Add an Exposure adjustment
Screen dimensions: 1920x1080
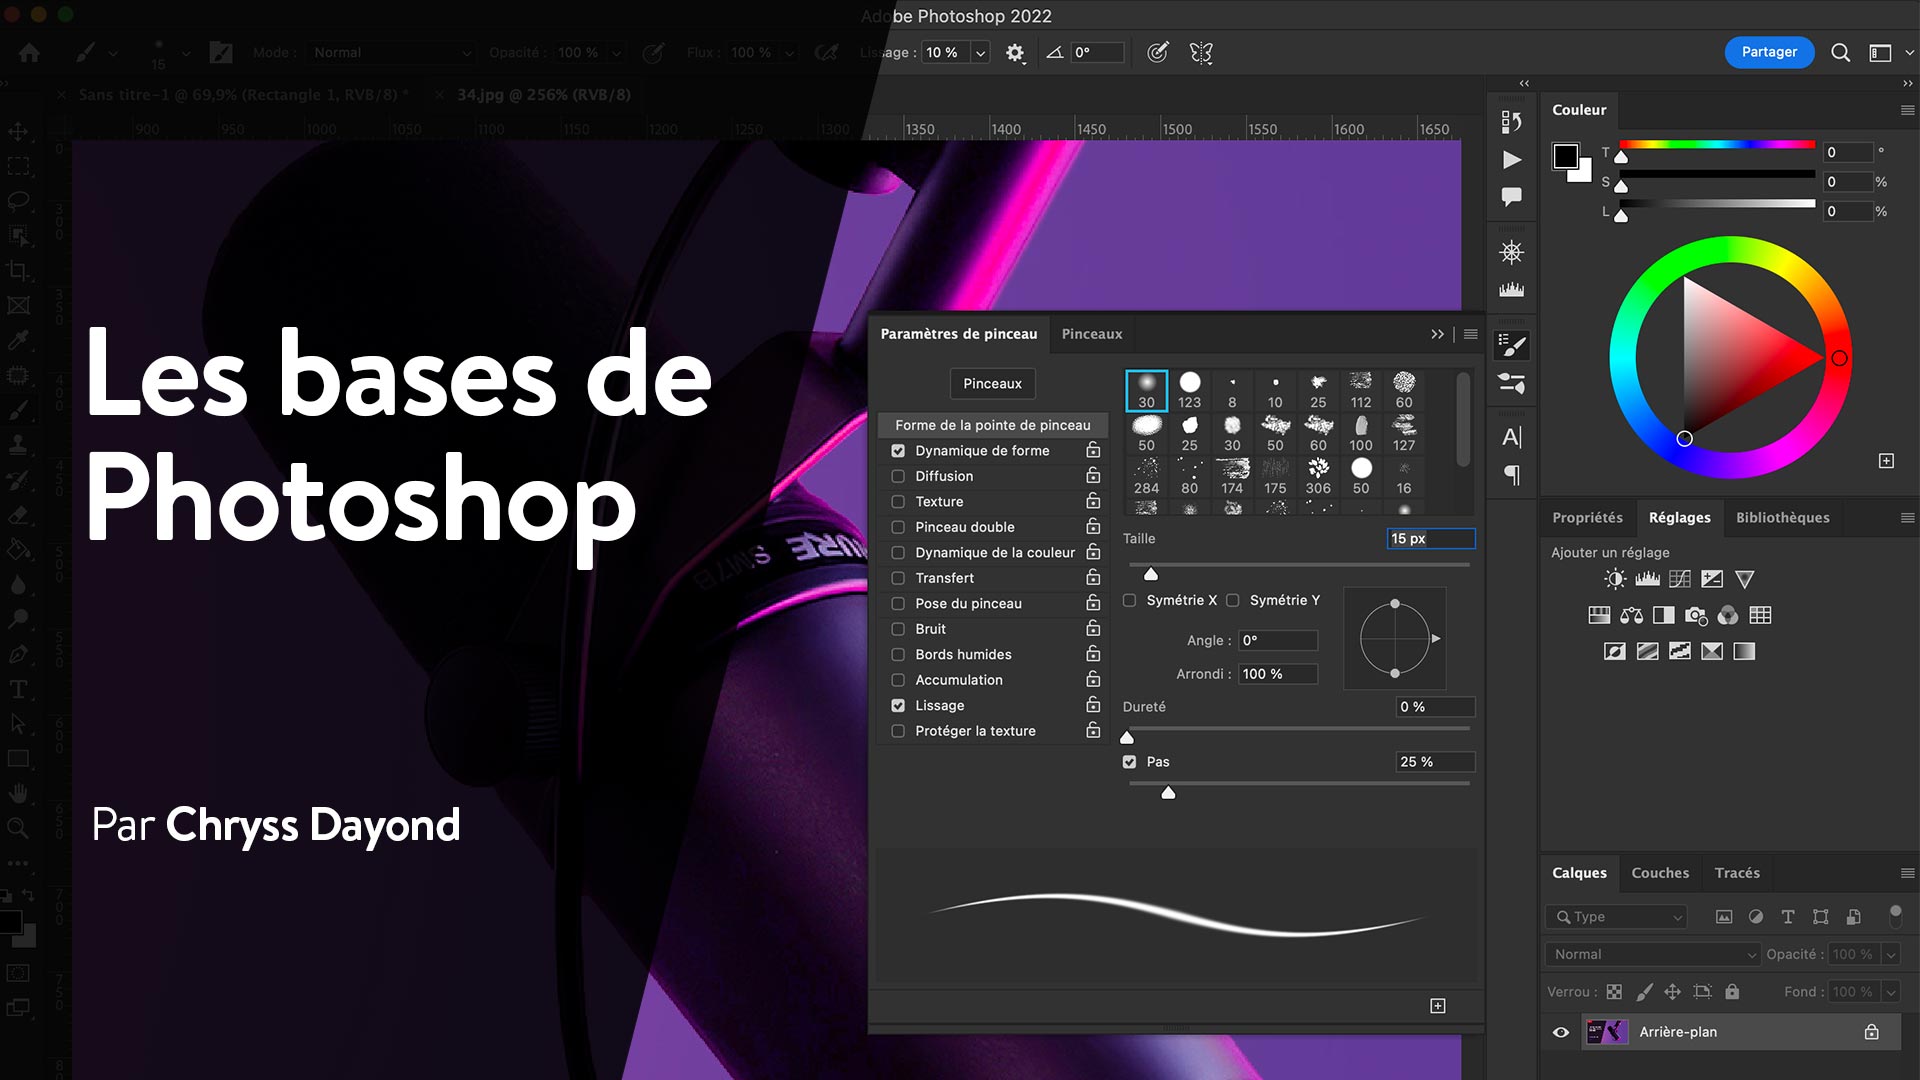(x=1712, y=579)
